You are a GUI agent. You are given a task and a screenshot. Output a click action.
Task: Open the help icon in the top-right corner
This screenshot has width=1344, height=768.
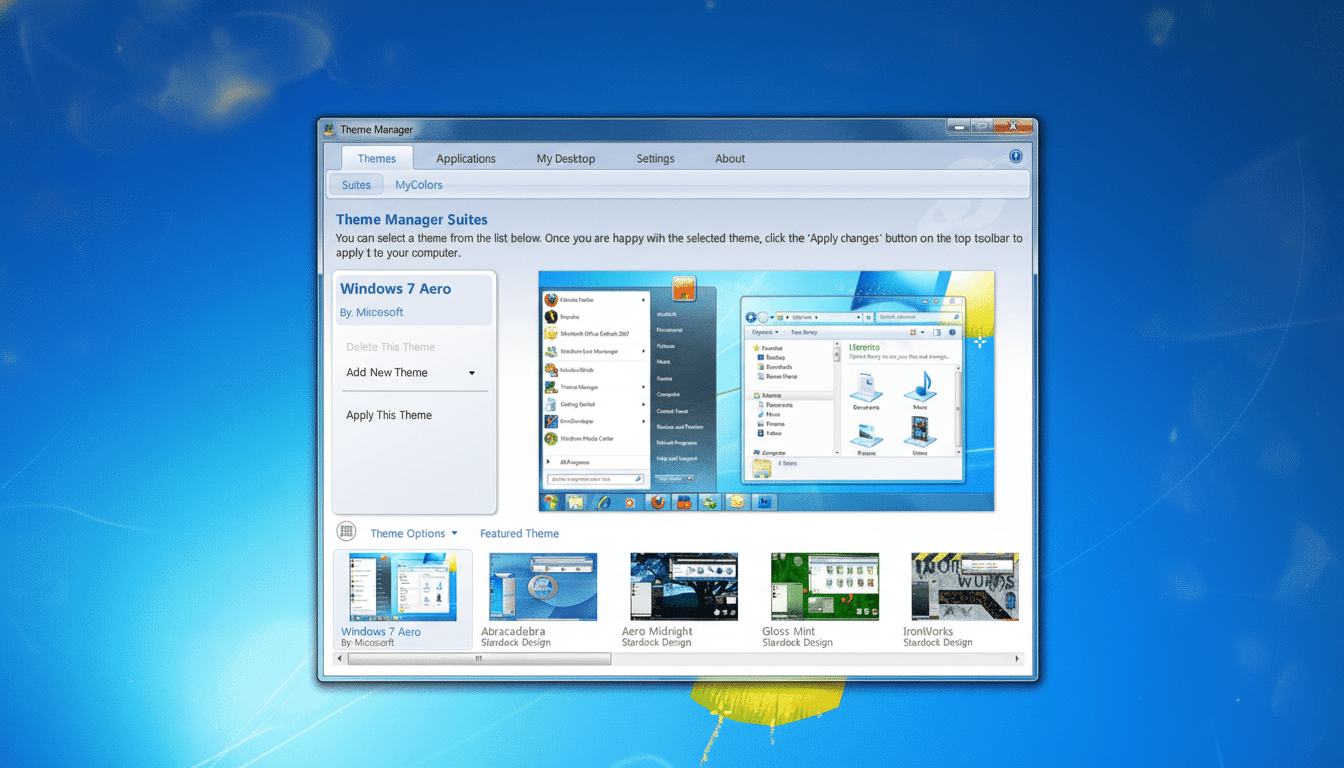[1015, 156]
